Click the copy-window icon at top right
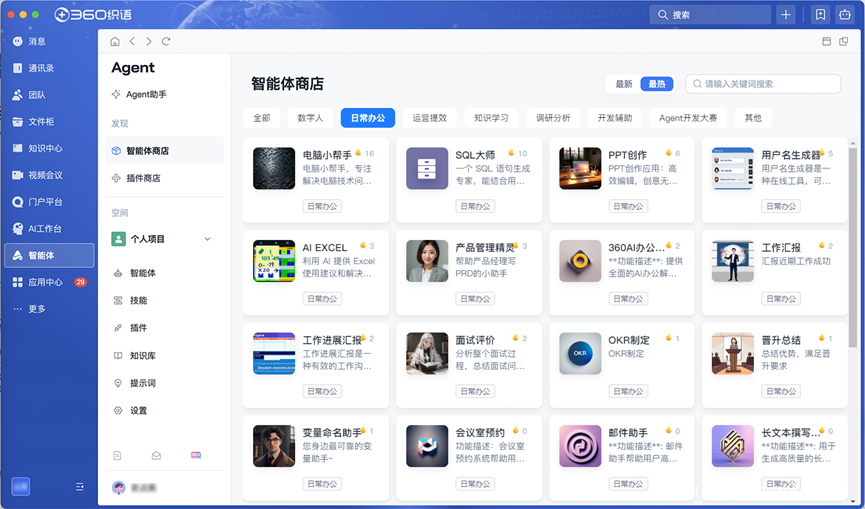Screen dimensions: 865x509 [x=844, y=41]
